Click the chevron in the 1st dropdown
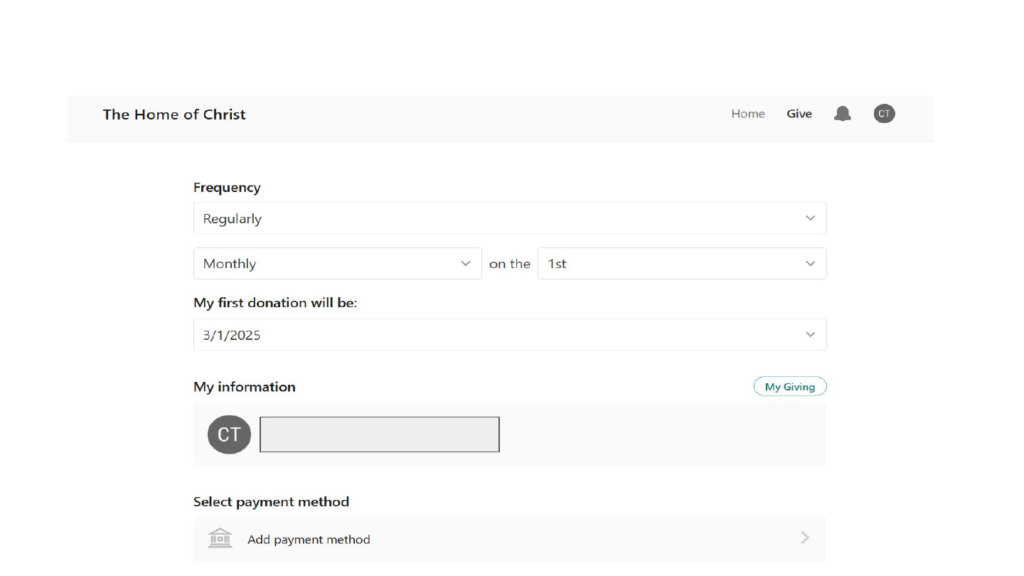This screenshot has width=1024, height=576. coord(810,264)
